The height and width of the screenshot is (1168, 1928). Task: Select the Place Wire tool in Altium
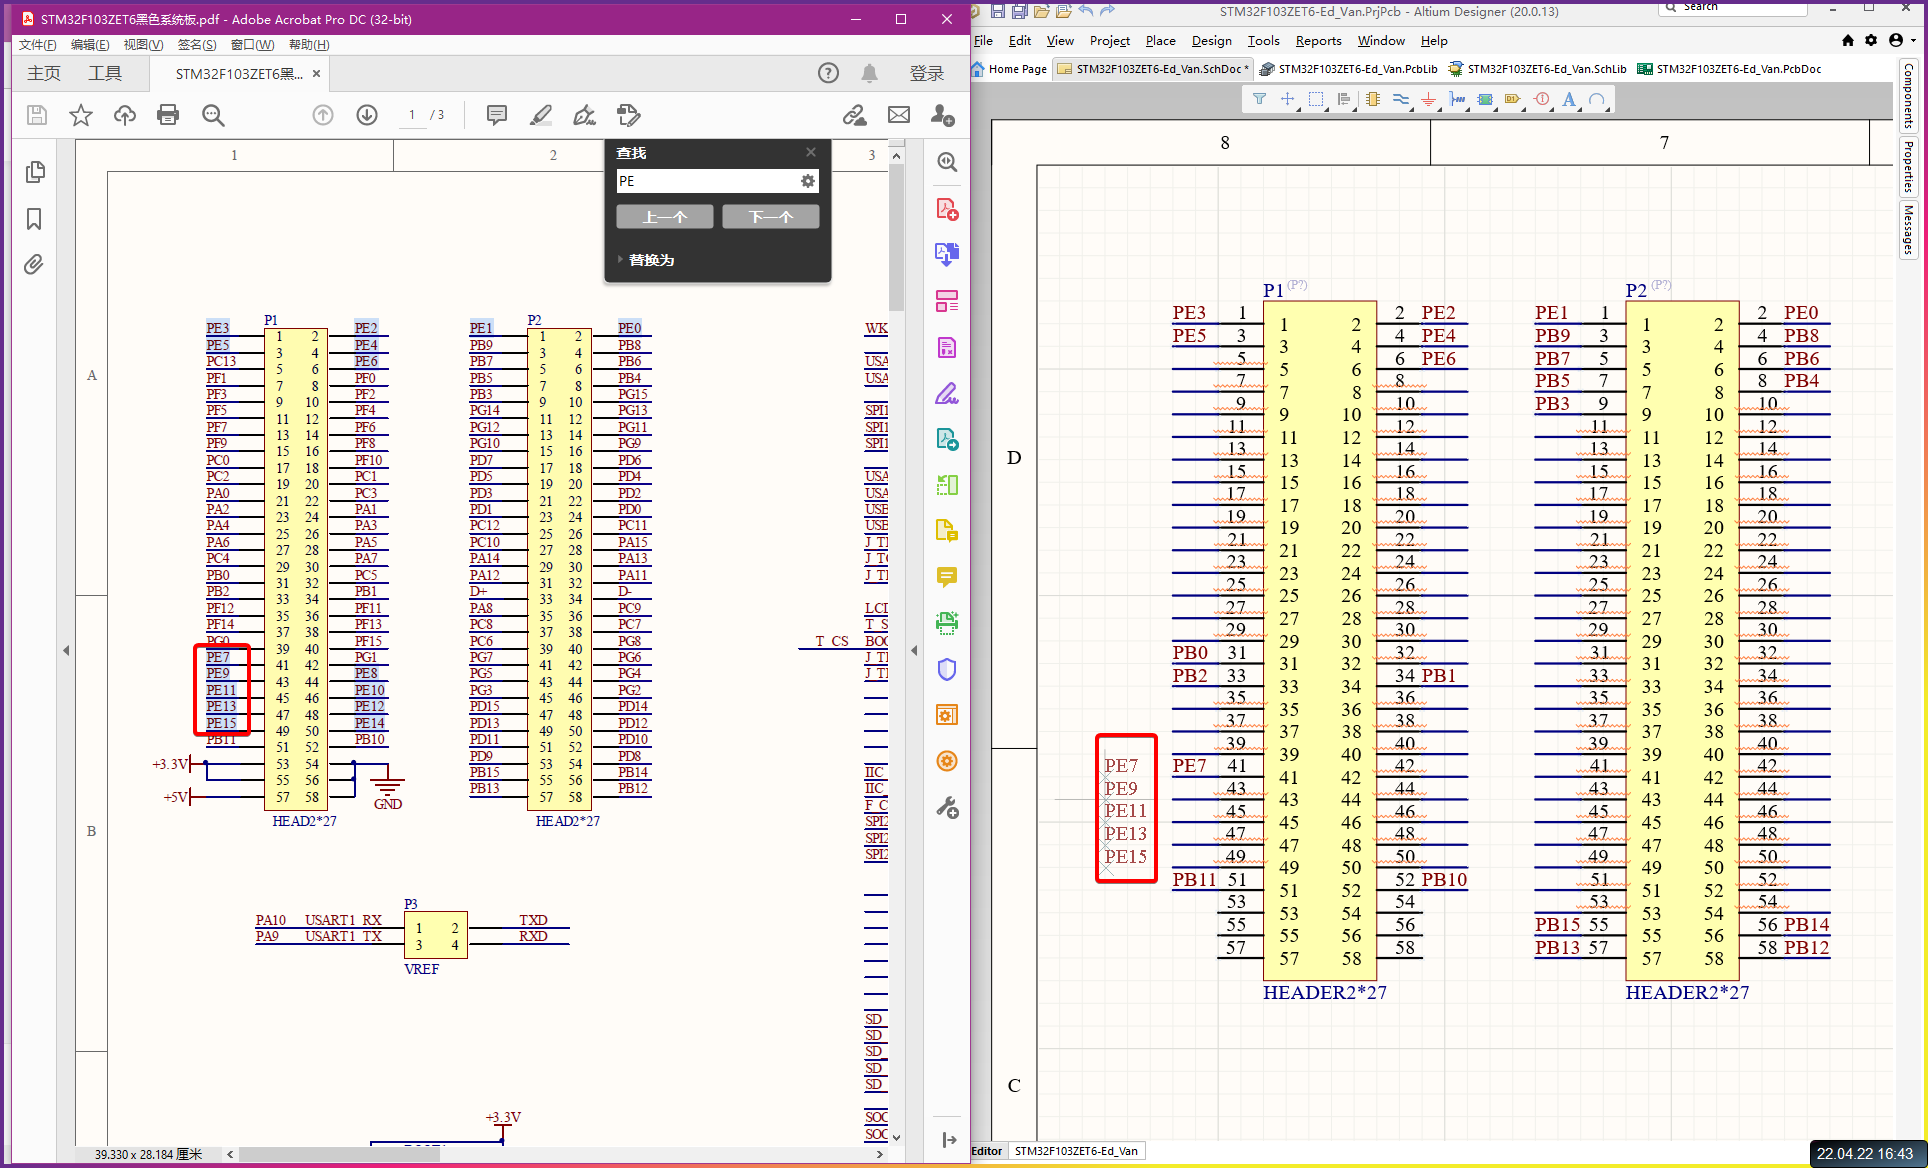pyautogui.click(x=1402, y=99)
